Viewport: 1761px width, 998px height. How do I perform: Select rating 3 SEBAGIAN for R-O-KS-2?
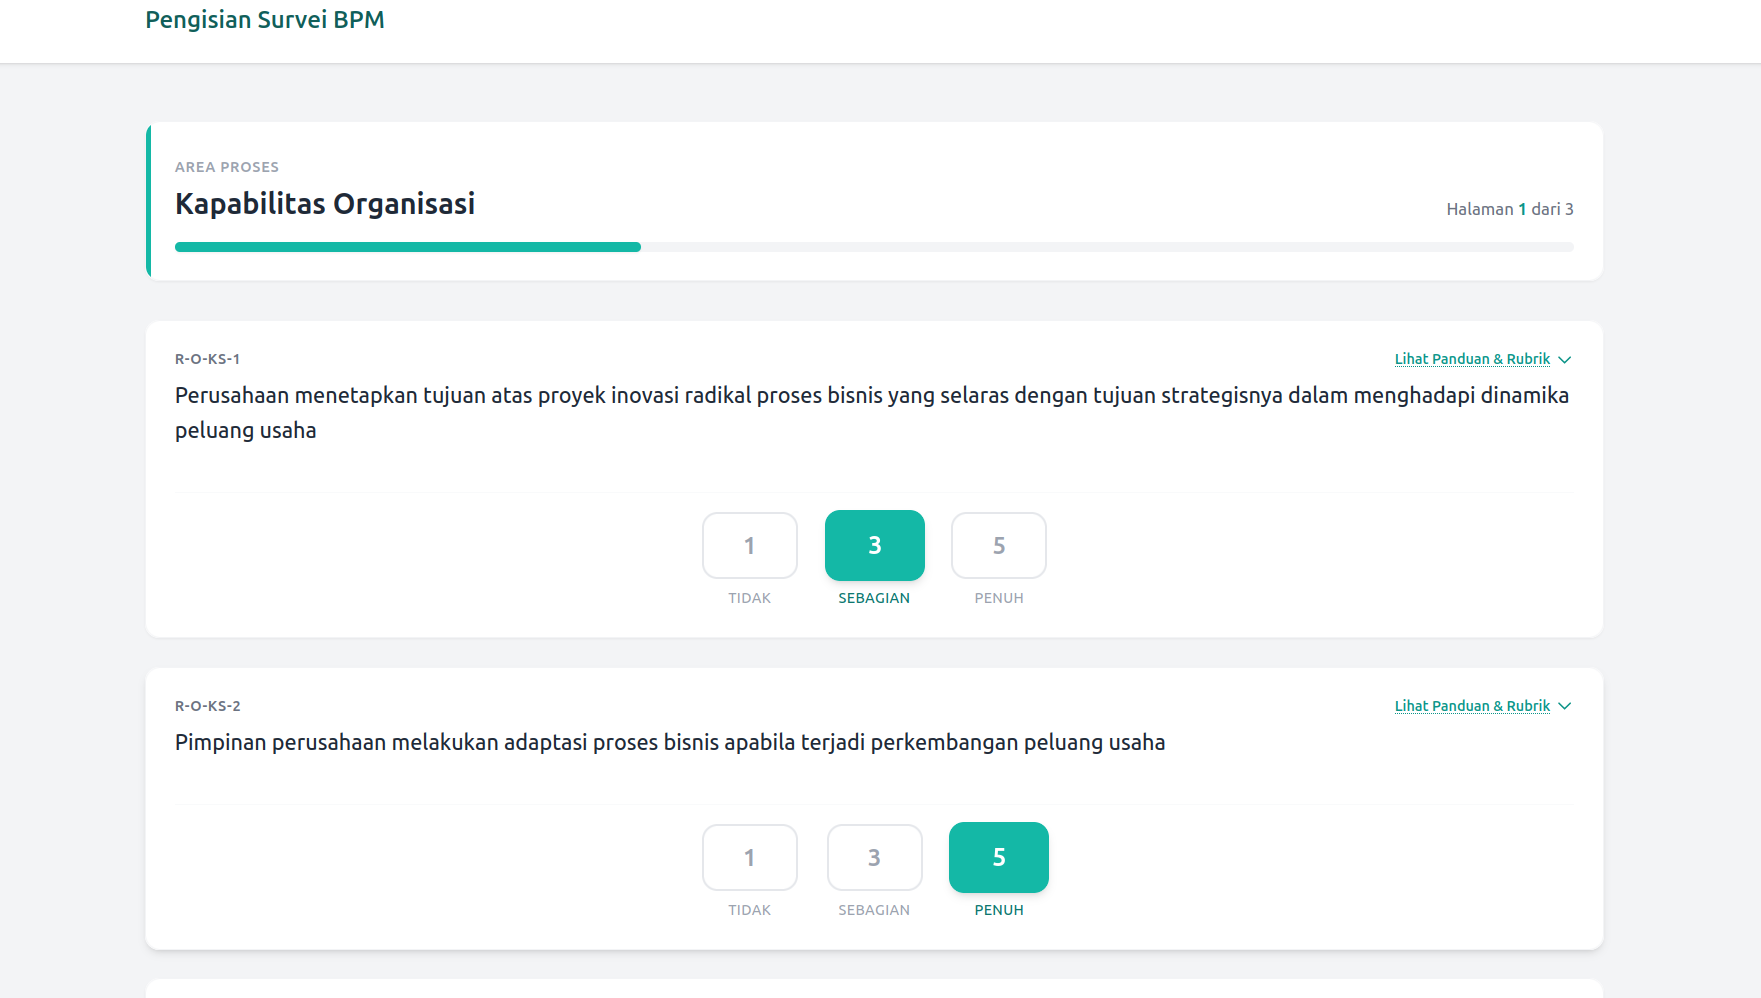(x=874, y=857)
